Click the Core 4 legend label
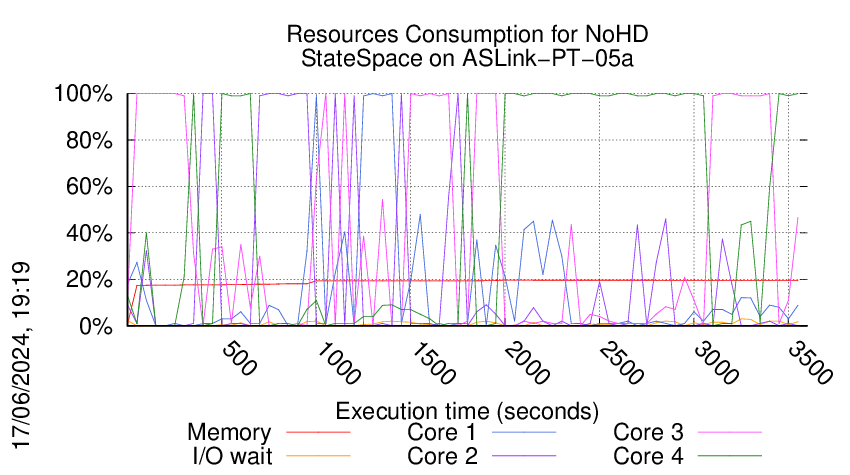The width and height of the screenshot is (850, 475). click(648, 456)
